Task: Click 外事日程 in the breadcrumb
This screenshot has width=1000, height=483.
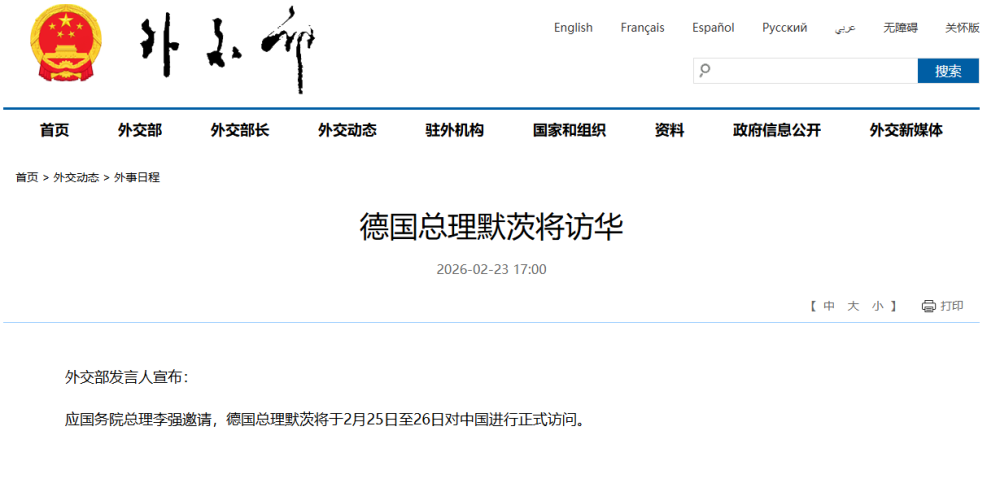Action: tap(137, 177)
